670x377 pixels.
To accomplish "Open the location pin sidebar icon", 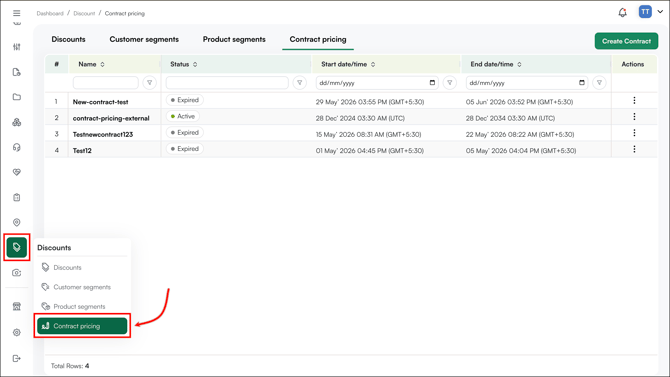I will coord(17,222).
